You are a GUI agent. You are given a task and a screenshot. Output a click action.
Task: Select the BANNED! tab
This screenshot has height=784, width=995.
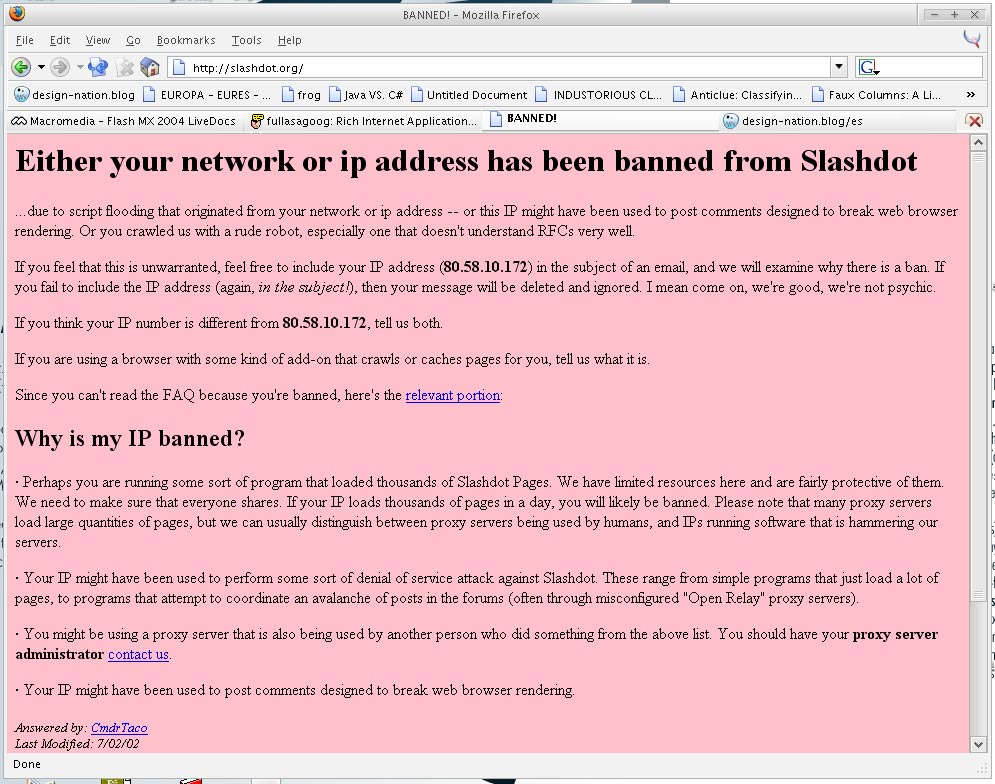coord(600,119)
